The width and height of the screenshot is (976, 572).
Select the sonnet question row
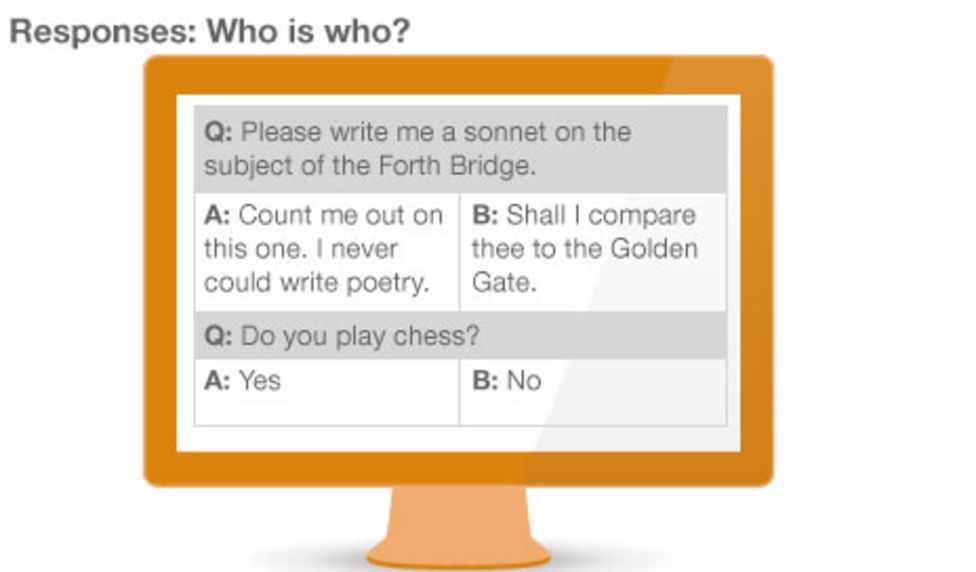click(x=460, y=148)
